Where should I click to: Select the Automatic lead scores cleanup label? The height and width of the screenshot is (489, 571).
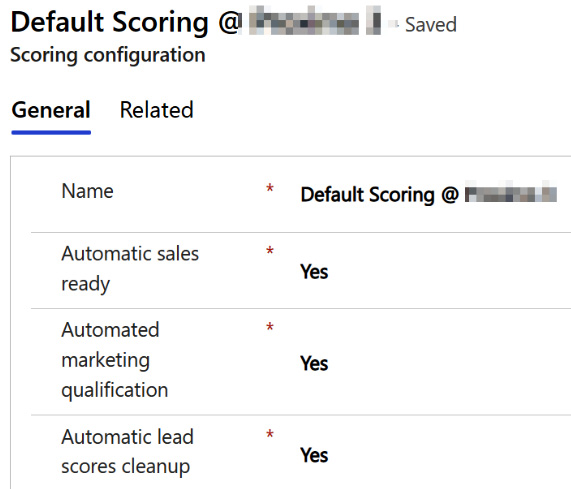pyautogui.click(x=127, y=452)
